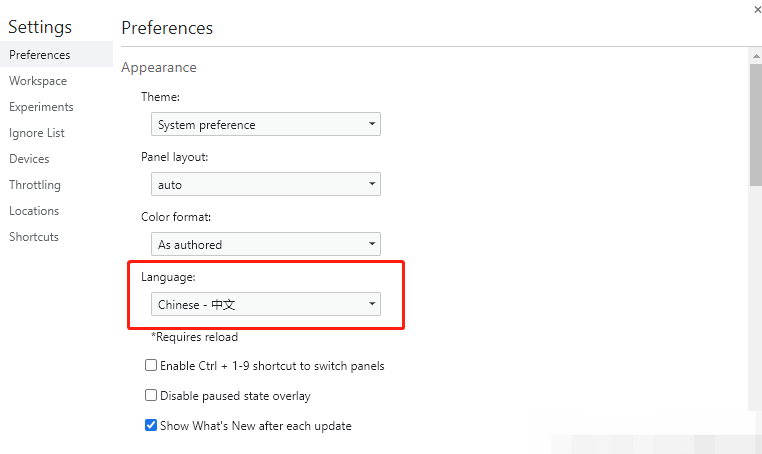Close the Settings panel
Viewport: 762px width, 454px height.
coord(756,8)
